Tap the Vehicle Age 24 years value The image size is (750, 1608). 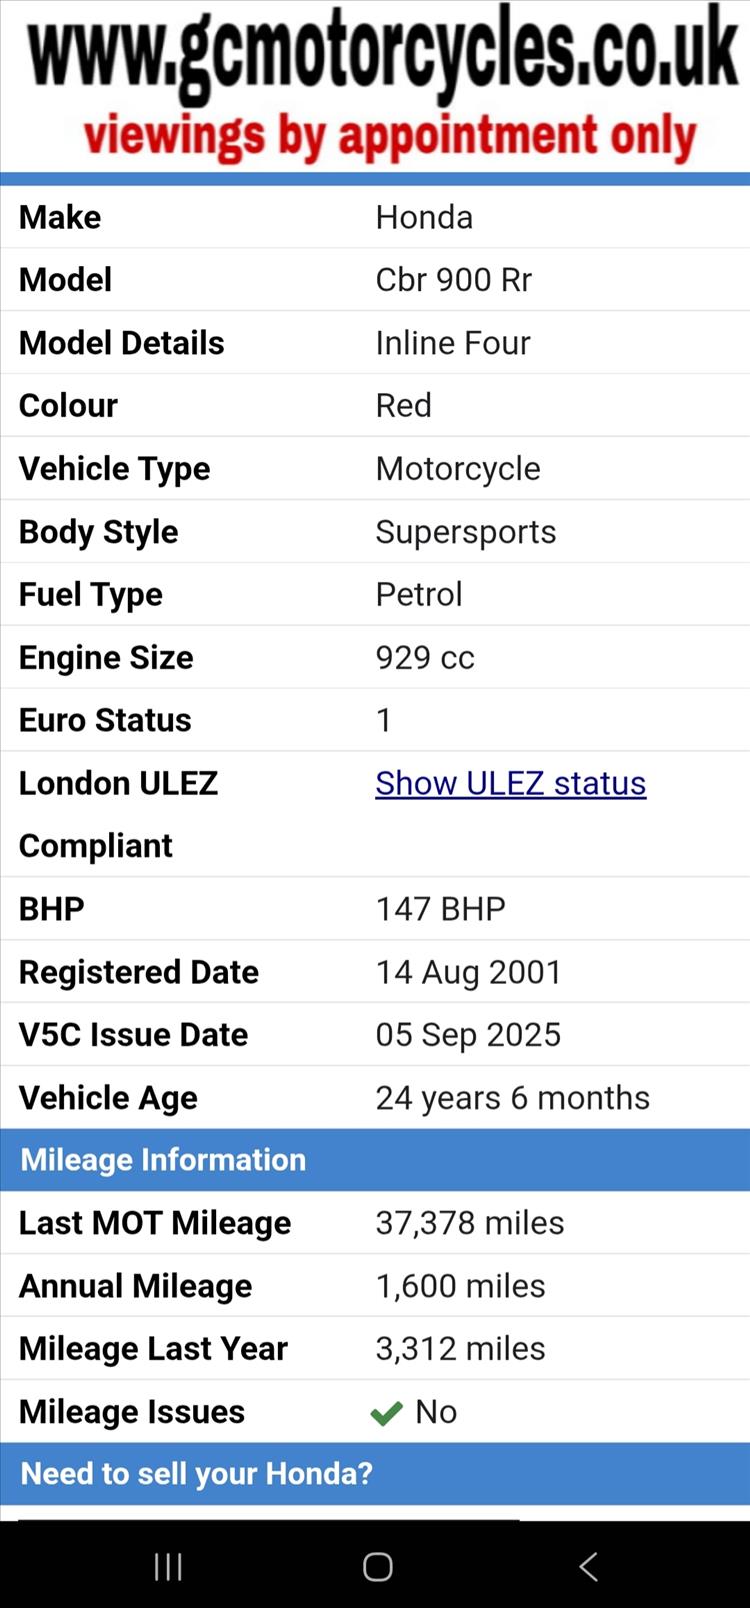tap(512, 1098)
